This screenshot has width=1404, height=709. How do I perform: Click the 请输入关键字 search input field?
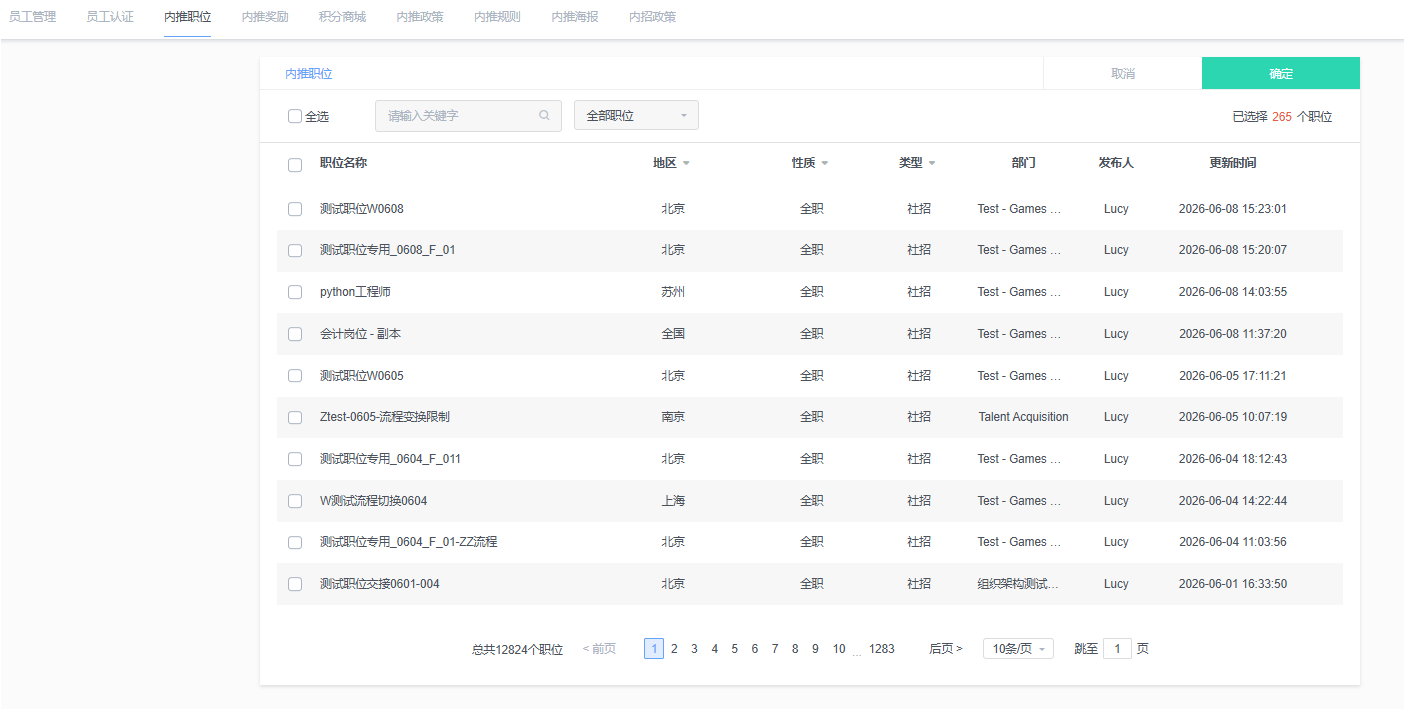tap(468, 115)
